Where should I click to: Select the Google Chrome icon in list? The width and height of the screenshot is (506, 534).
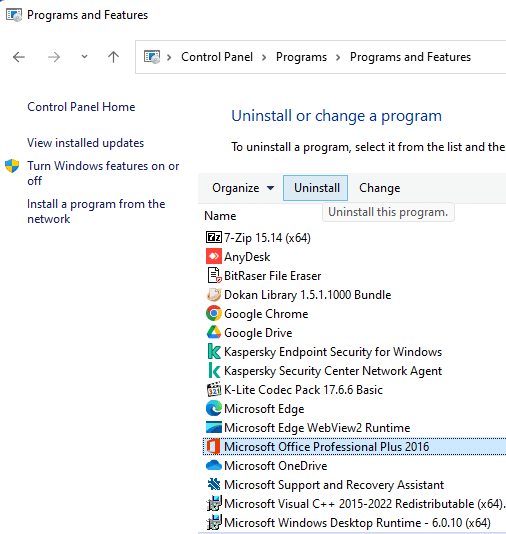pyautogui.click(x=214, y=313)
